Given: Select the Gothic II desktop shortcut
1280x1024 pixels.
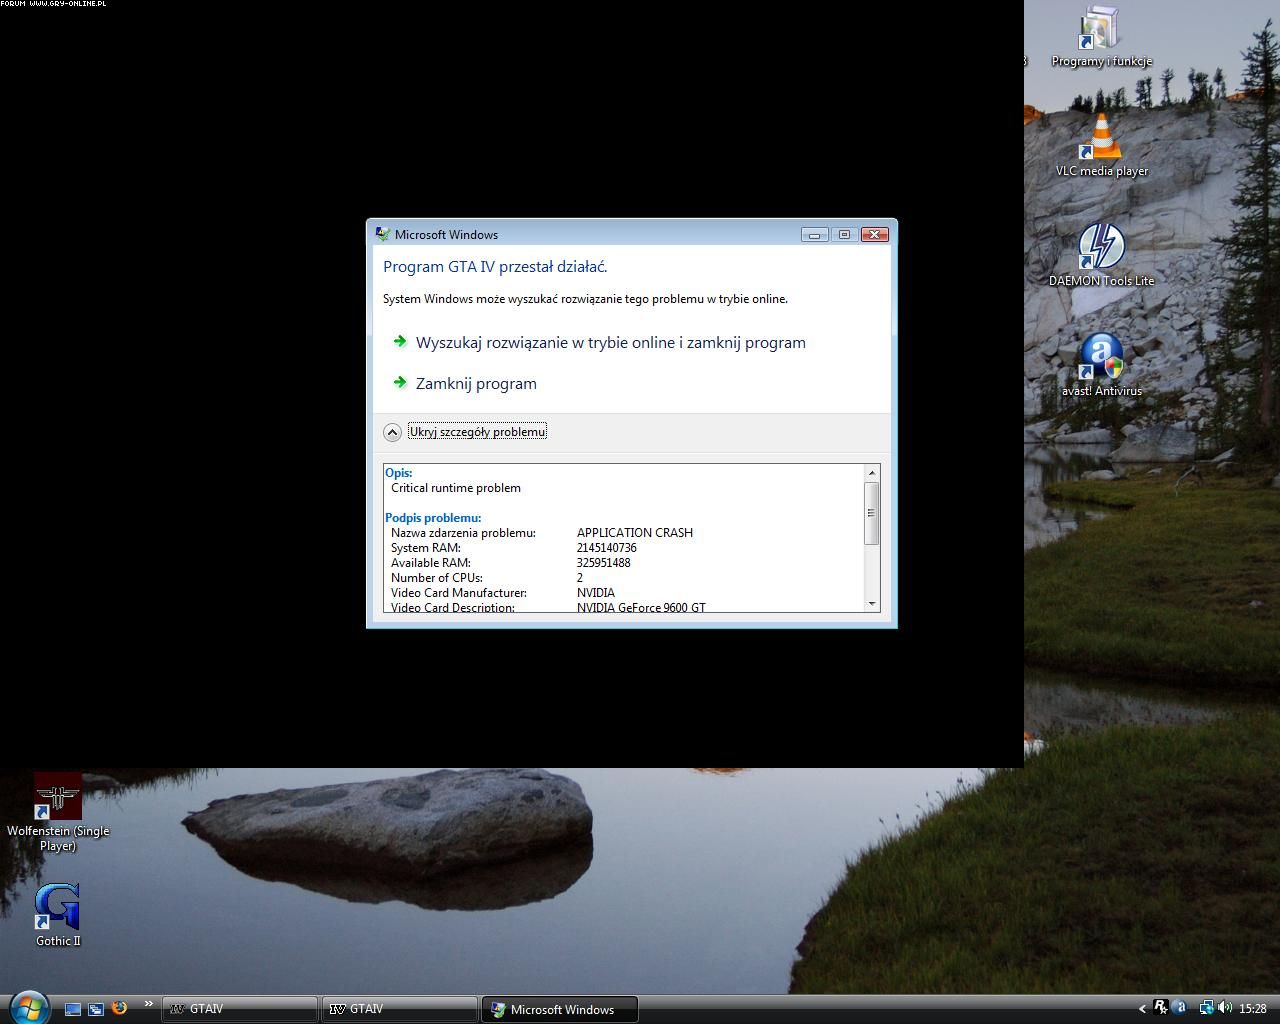Looking at the screenshot, I should pos(58,915).
